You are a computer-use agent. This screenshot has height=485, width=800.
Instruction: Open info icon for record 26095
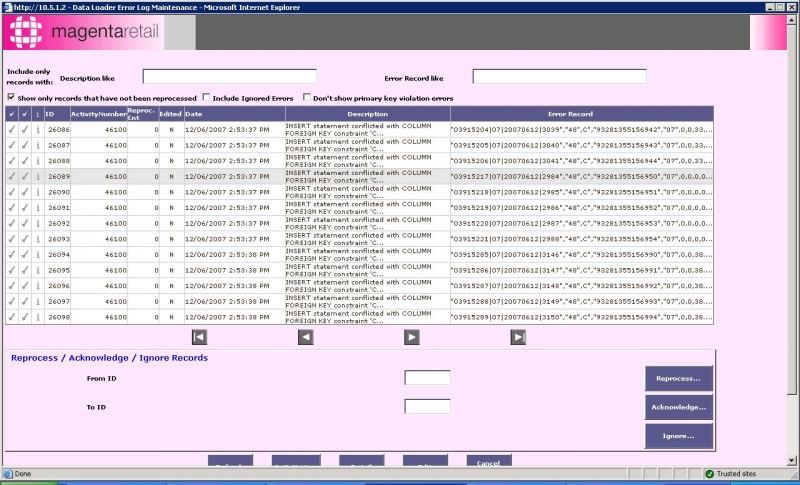(x=38, y=270)
